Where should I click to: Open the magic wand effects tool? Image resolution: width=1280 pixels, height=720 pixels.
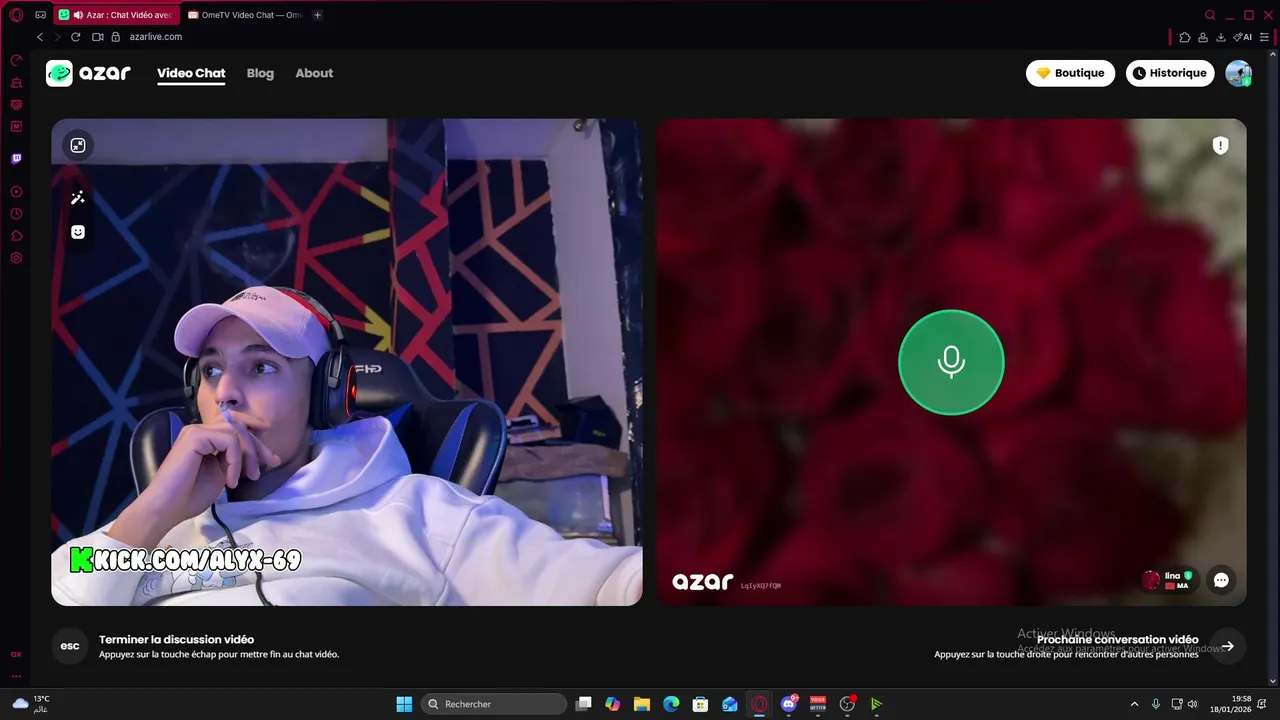(78, 198)
